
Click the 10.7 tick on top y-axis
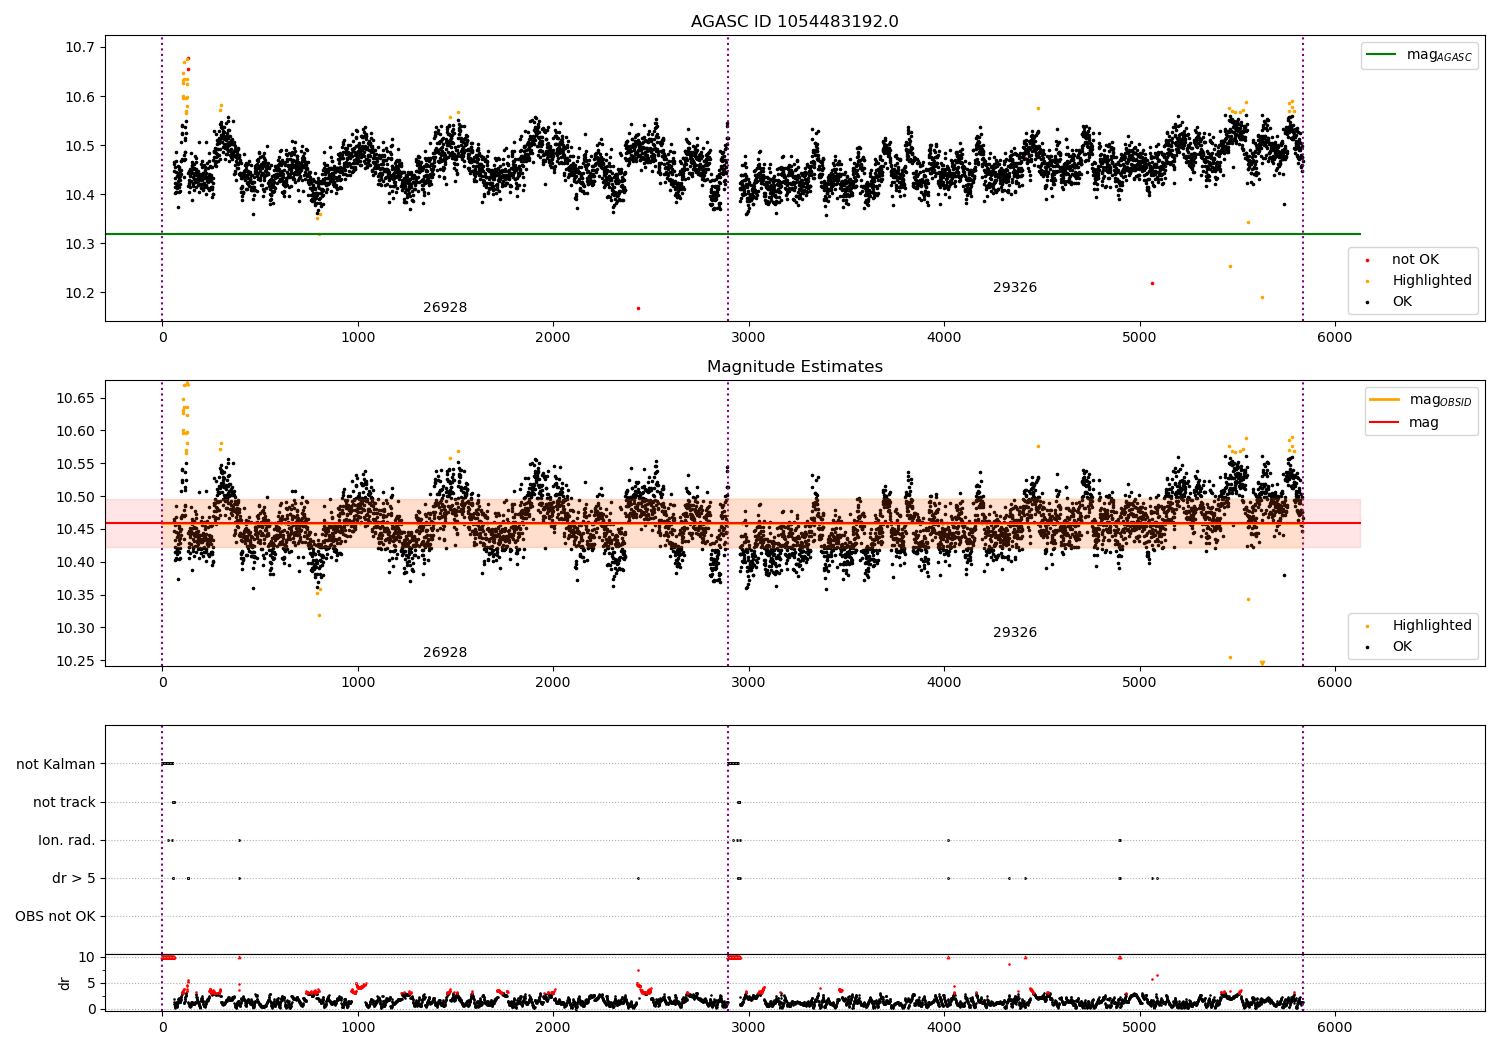click(79, 48)
